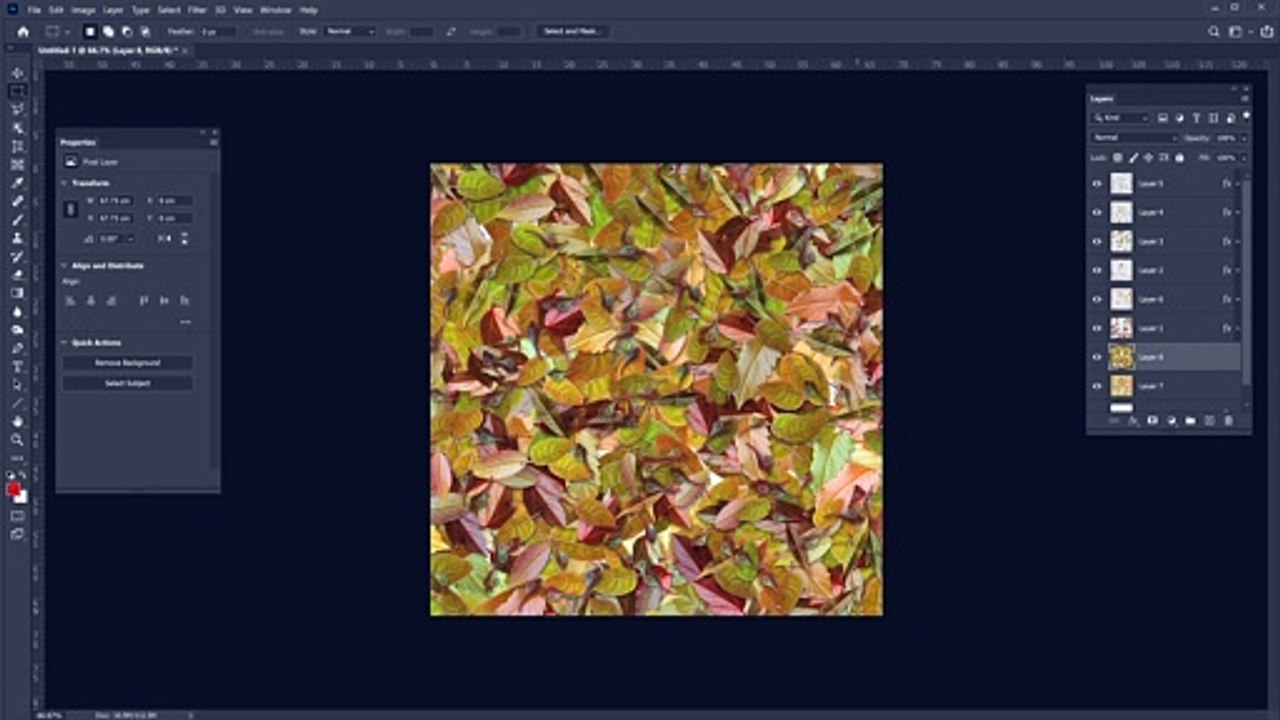The image size is (1280, 720).
Task: Click the create new layer icon
Action: 1210,421
